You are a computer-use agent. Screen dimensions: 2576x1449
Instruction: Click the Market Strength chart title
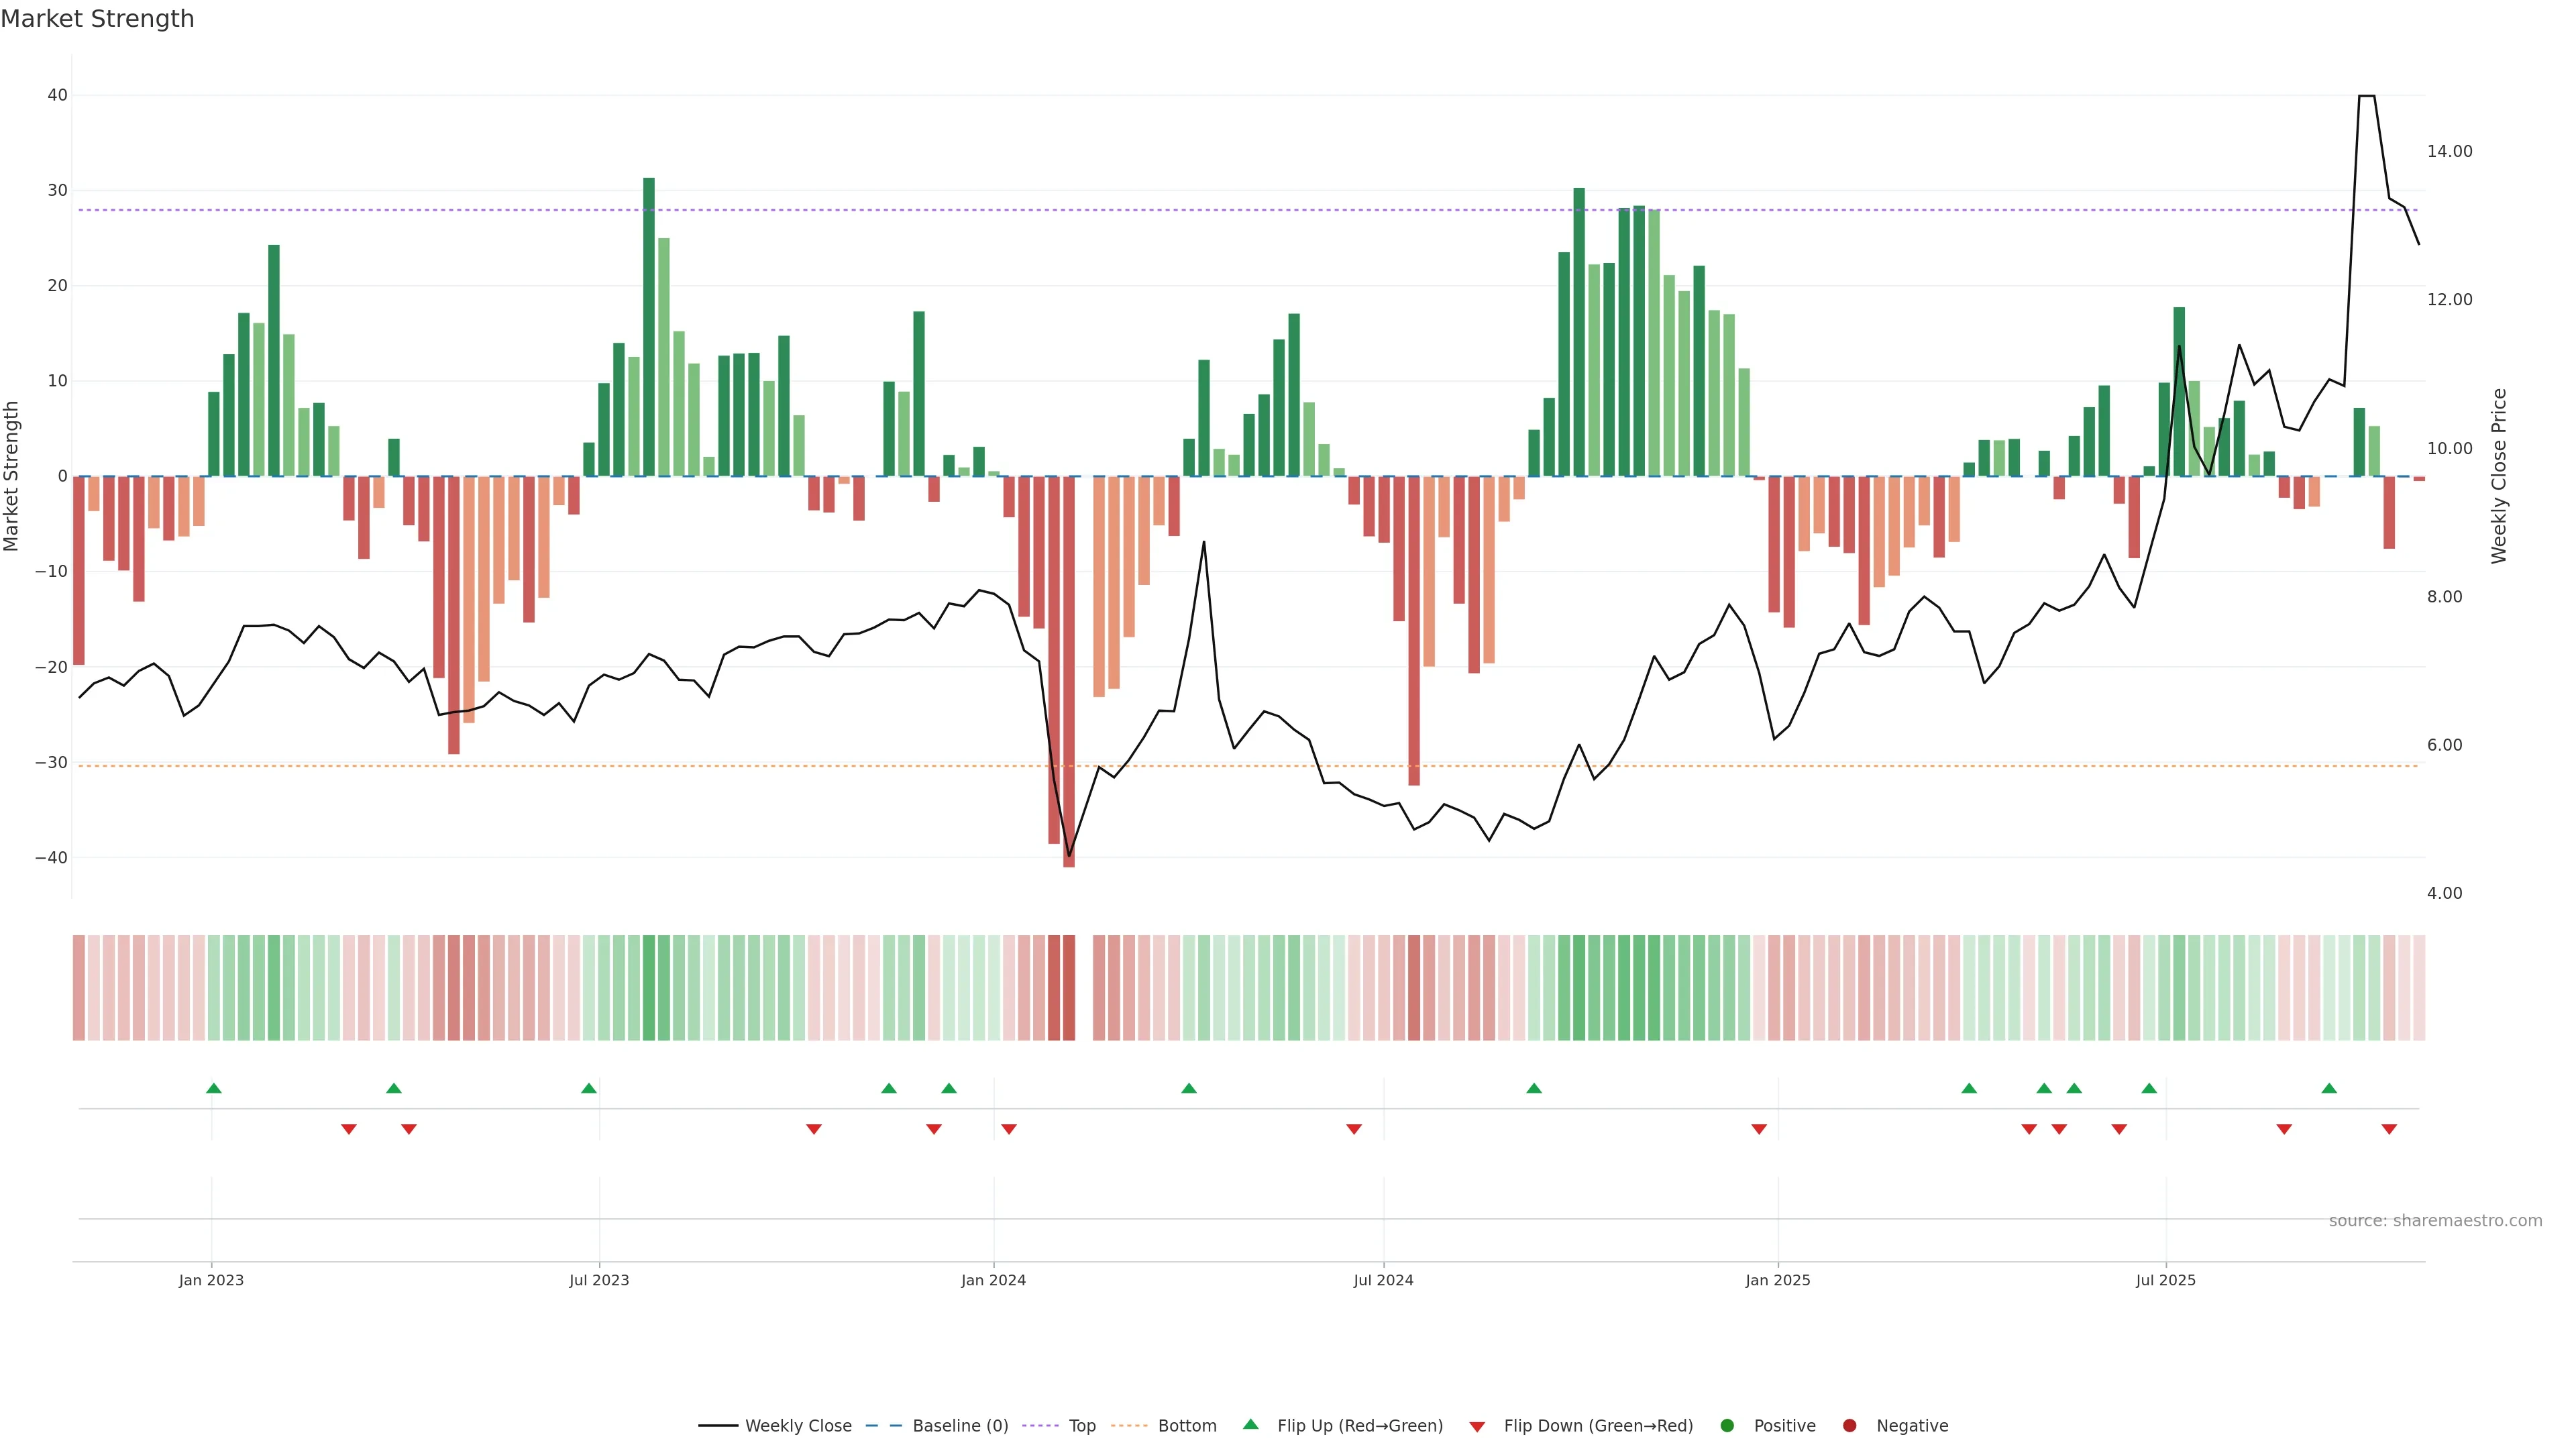pyautogui.click(x=97, y=19)
